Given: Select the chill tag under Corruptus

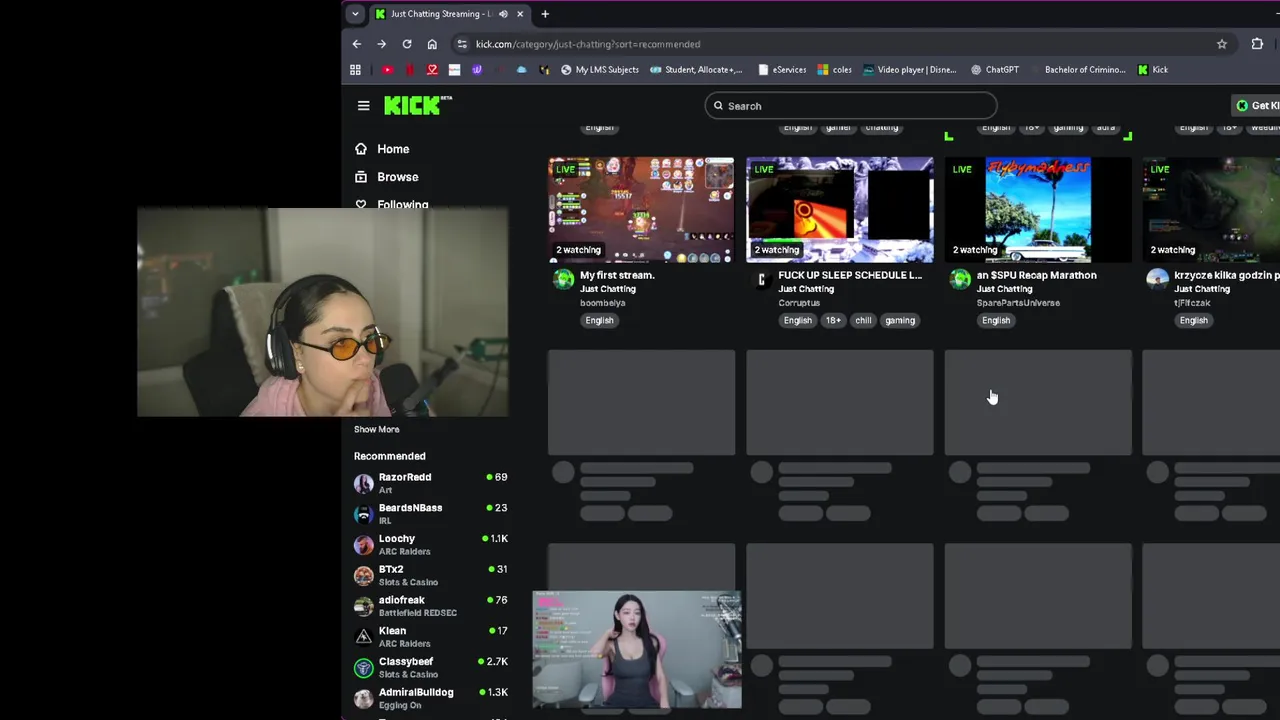Looking at the screenshot, I should [x=863, y=320].
